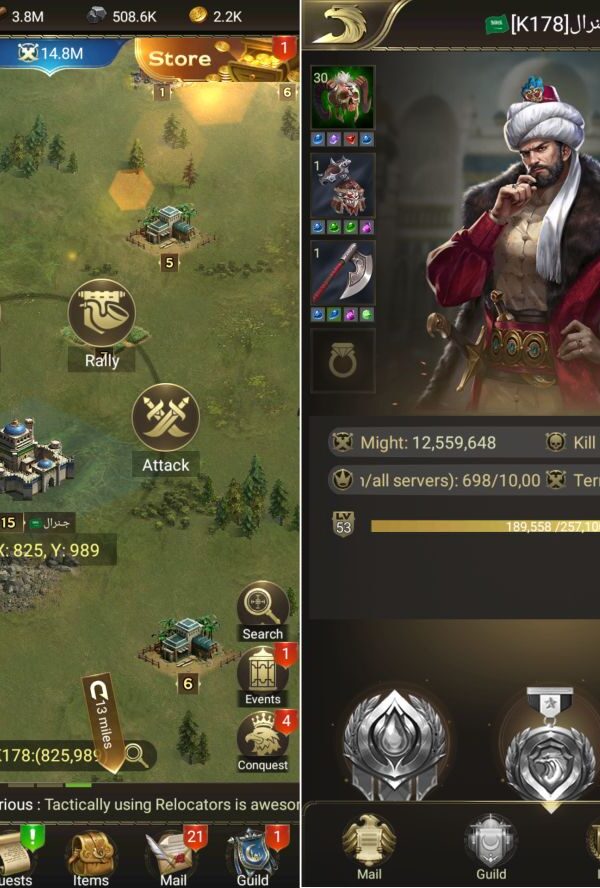
Task: Click the level 53 experience progress bar
Action: [485, 526]
